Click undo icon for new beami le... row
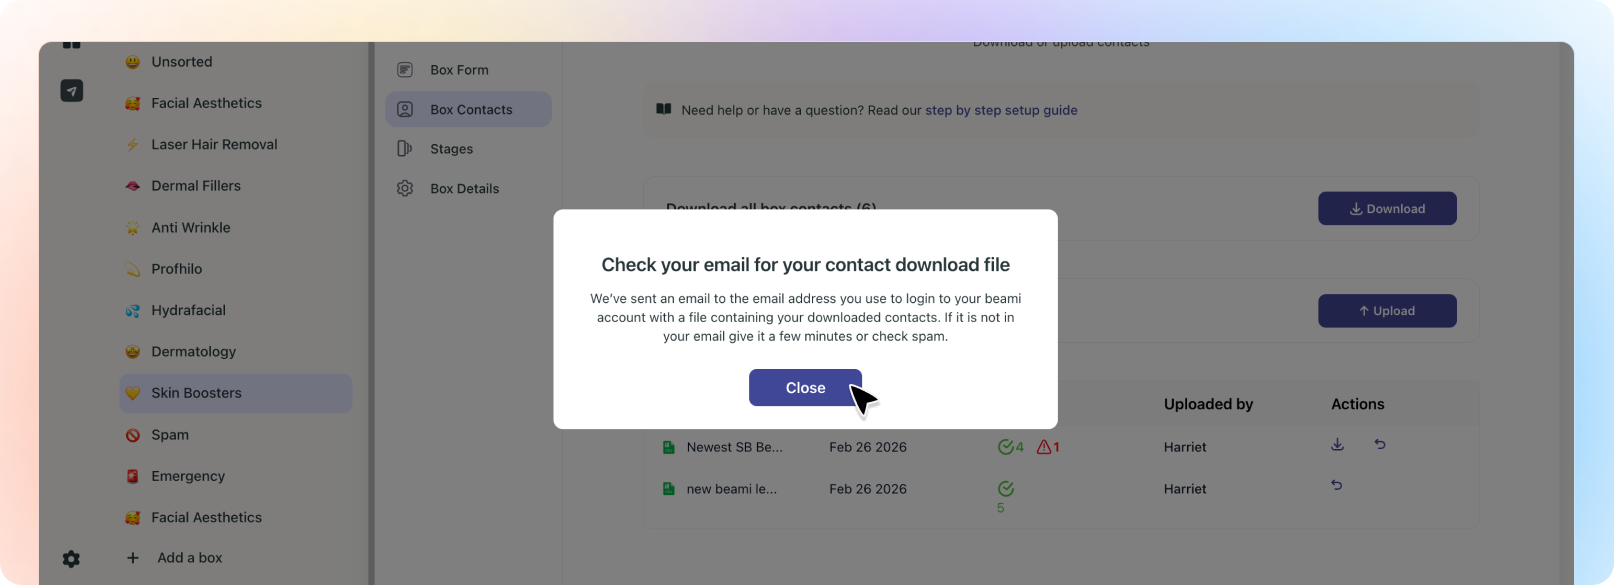Viewport: 1614px width, 585px height. [1337, 486]
